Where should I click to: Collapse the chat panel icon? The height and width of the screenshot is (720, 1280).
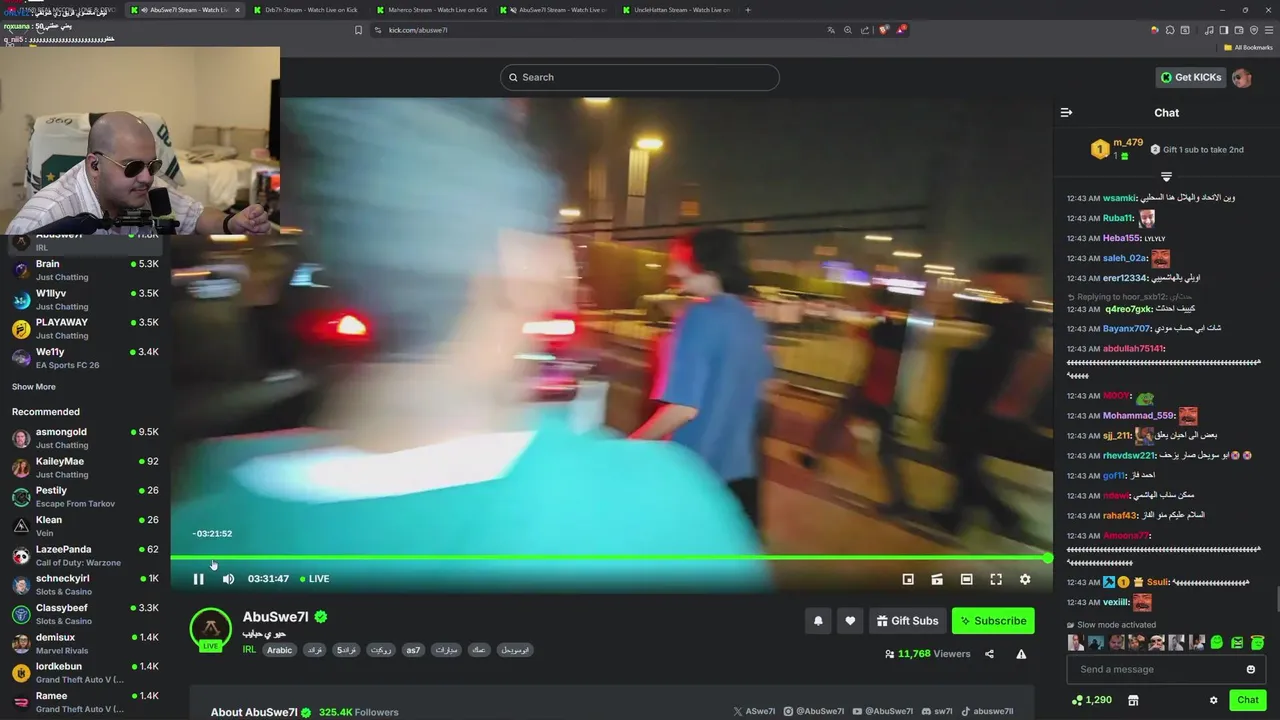pyautogui.click(x=1066, y=113)
